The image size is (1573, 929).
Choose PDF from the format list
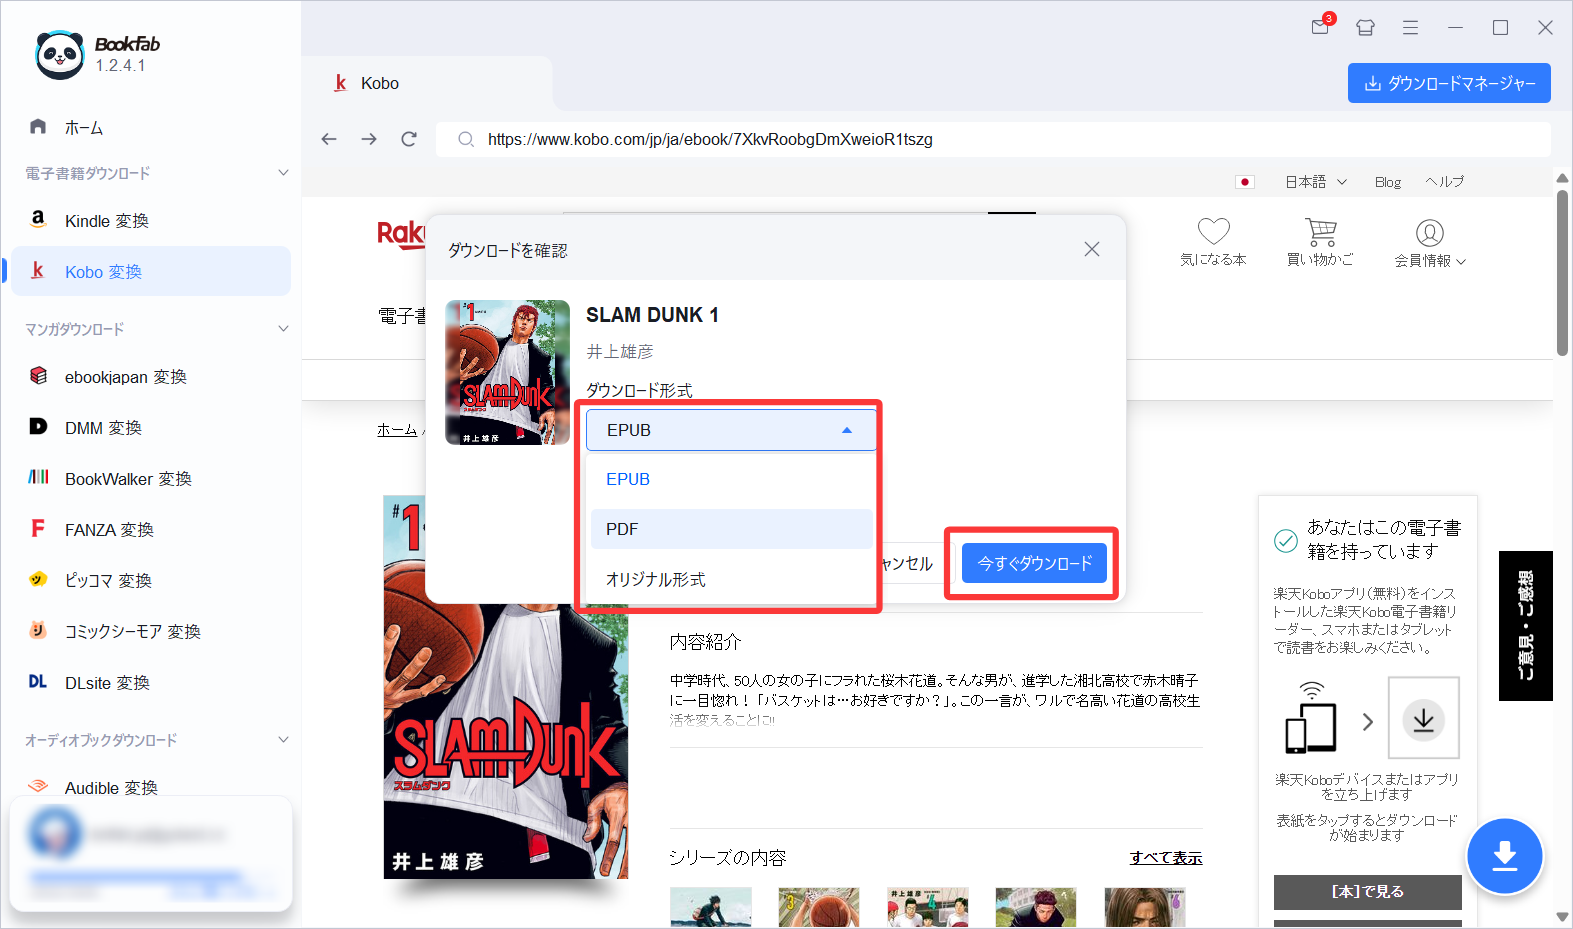(731, 529)
